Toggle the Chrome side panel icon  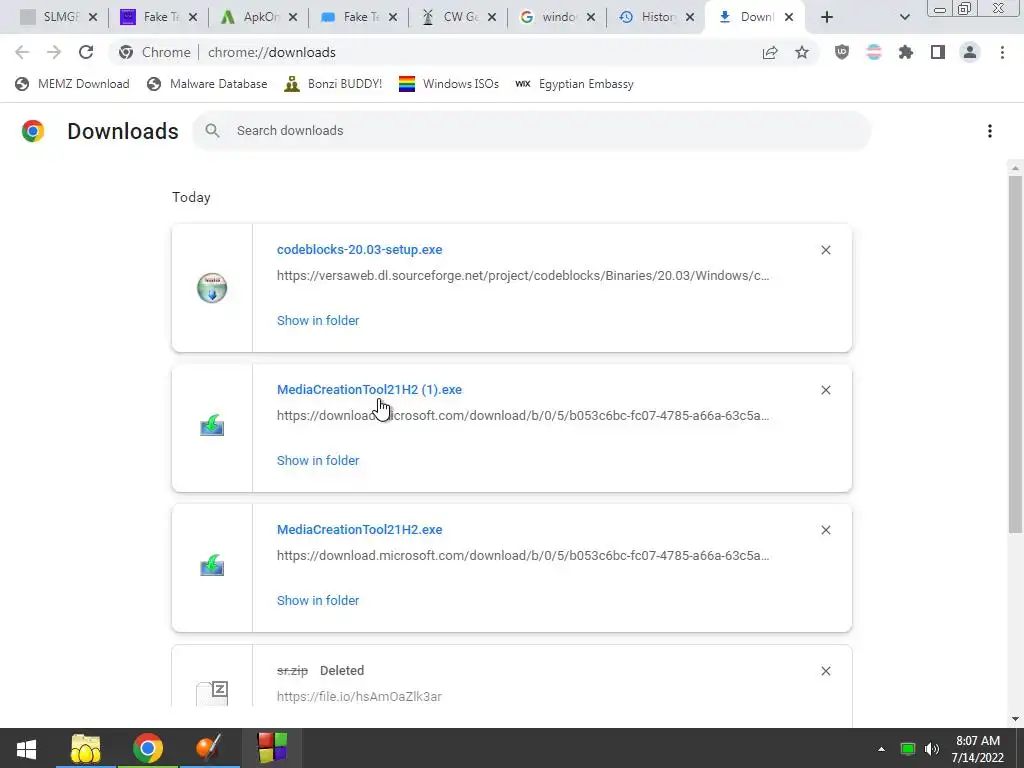(x=938, y=52)
